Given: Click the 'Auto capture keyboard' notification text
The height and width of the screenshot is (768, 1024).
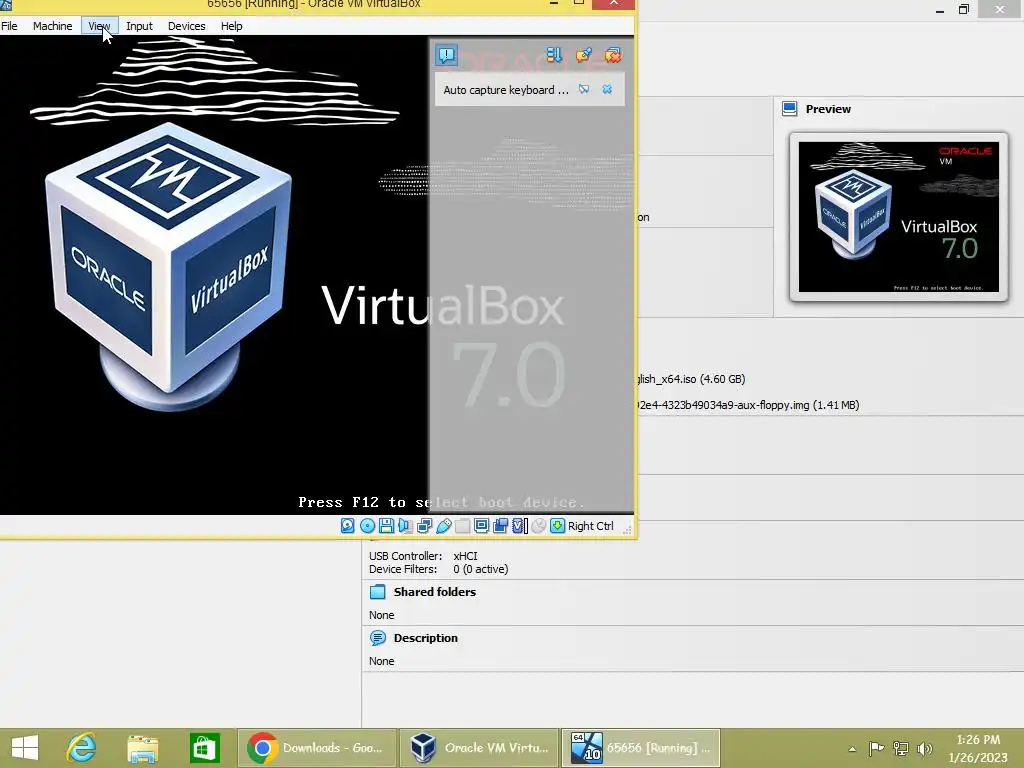Looking at the screenshot, I should pyautogui.click(x=506, y=90).
